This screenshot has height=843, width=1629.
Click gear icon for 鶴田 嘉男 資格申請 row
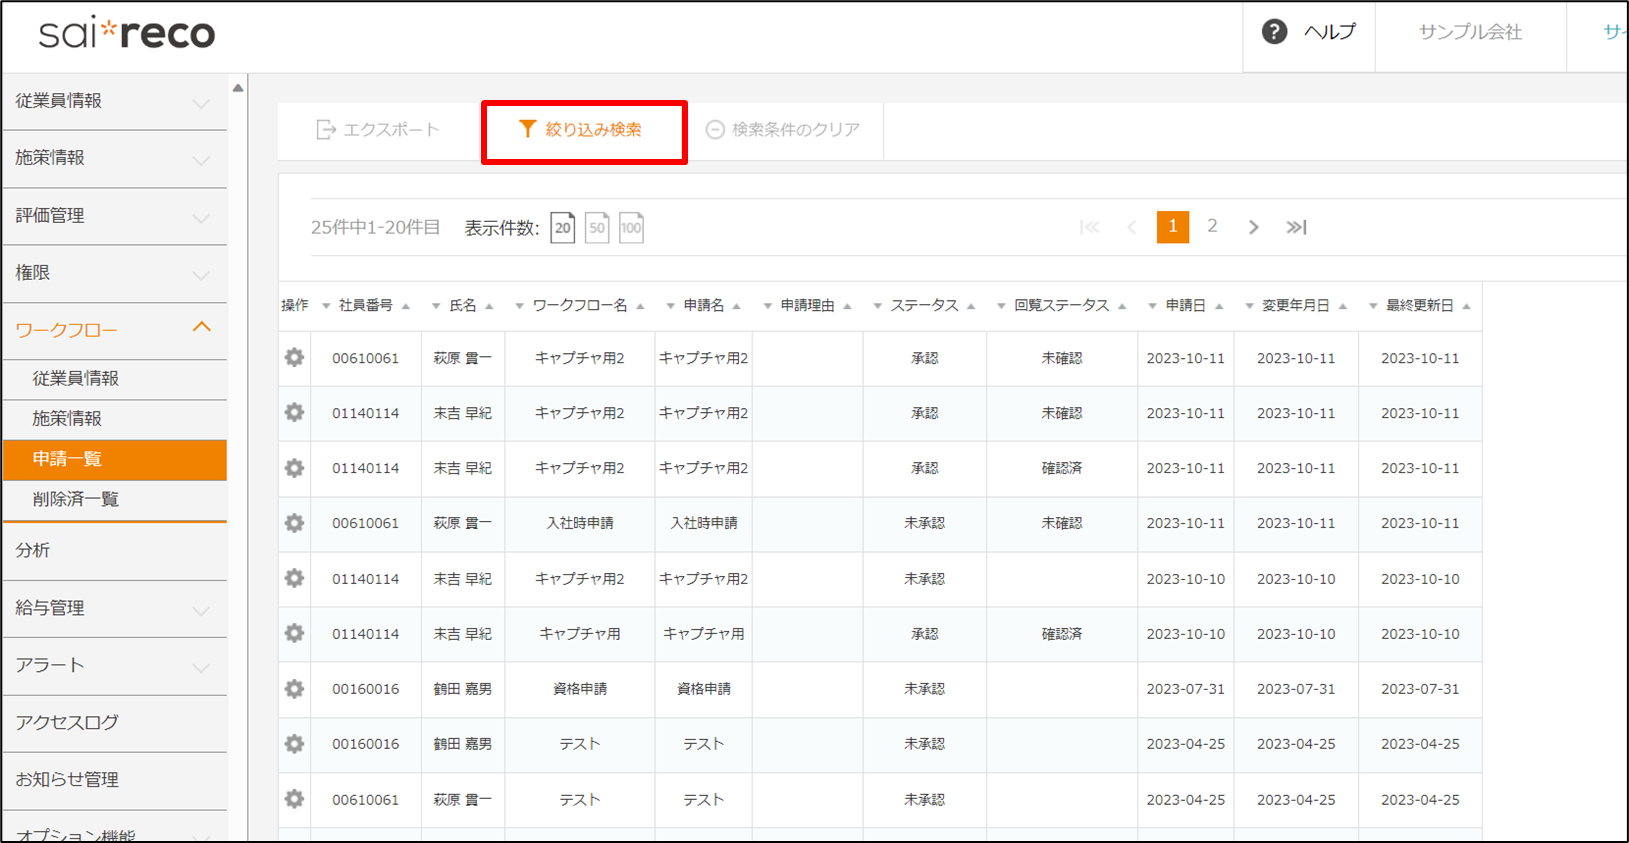point(294,689)
